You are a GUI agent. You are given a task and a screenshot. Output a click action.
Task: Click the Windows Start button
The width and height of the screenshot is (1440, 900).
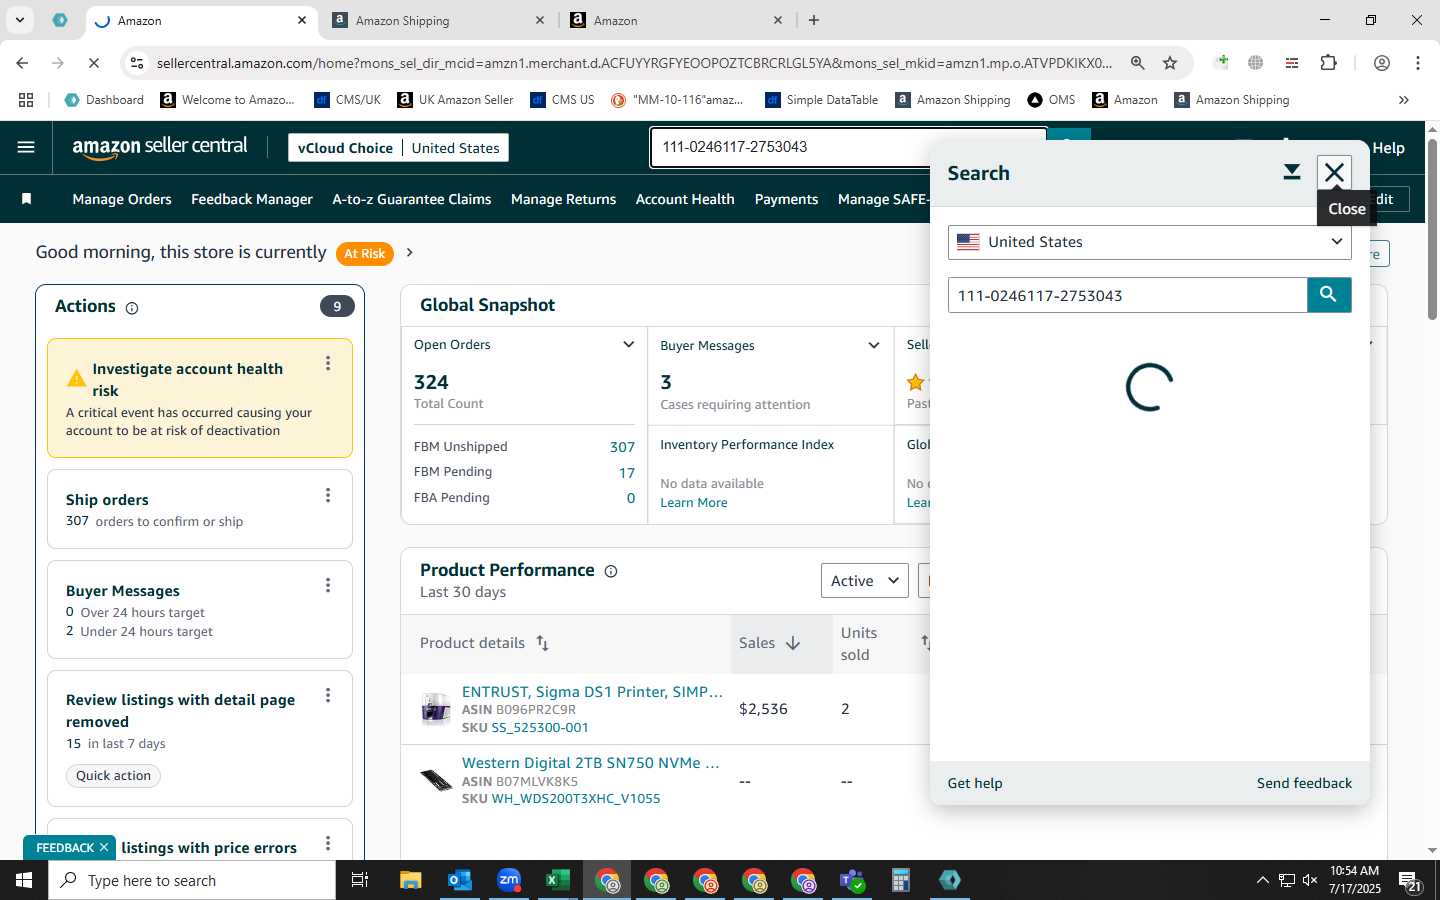pyautogui.click(x=24, y=880)
